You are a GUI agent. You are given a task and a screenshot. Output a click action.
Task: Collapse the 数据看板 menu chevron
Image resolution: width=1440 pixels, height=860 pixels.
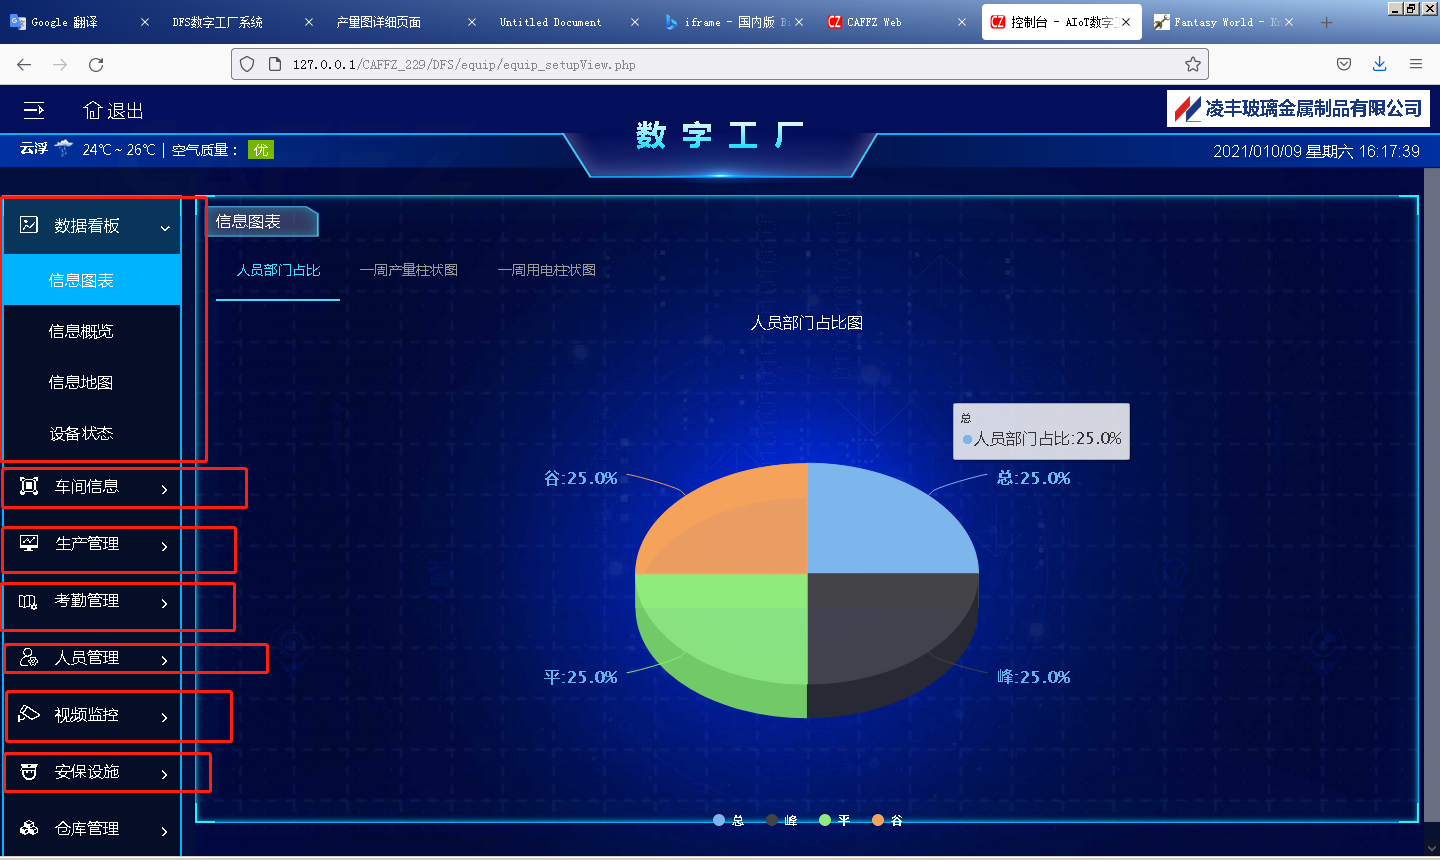(x=165, y=226)
